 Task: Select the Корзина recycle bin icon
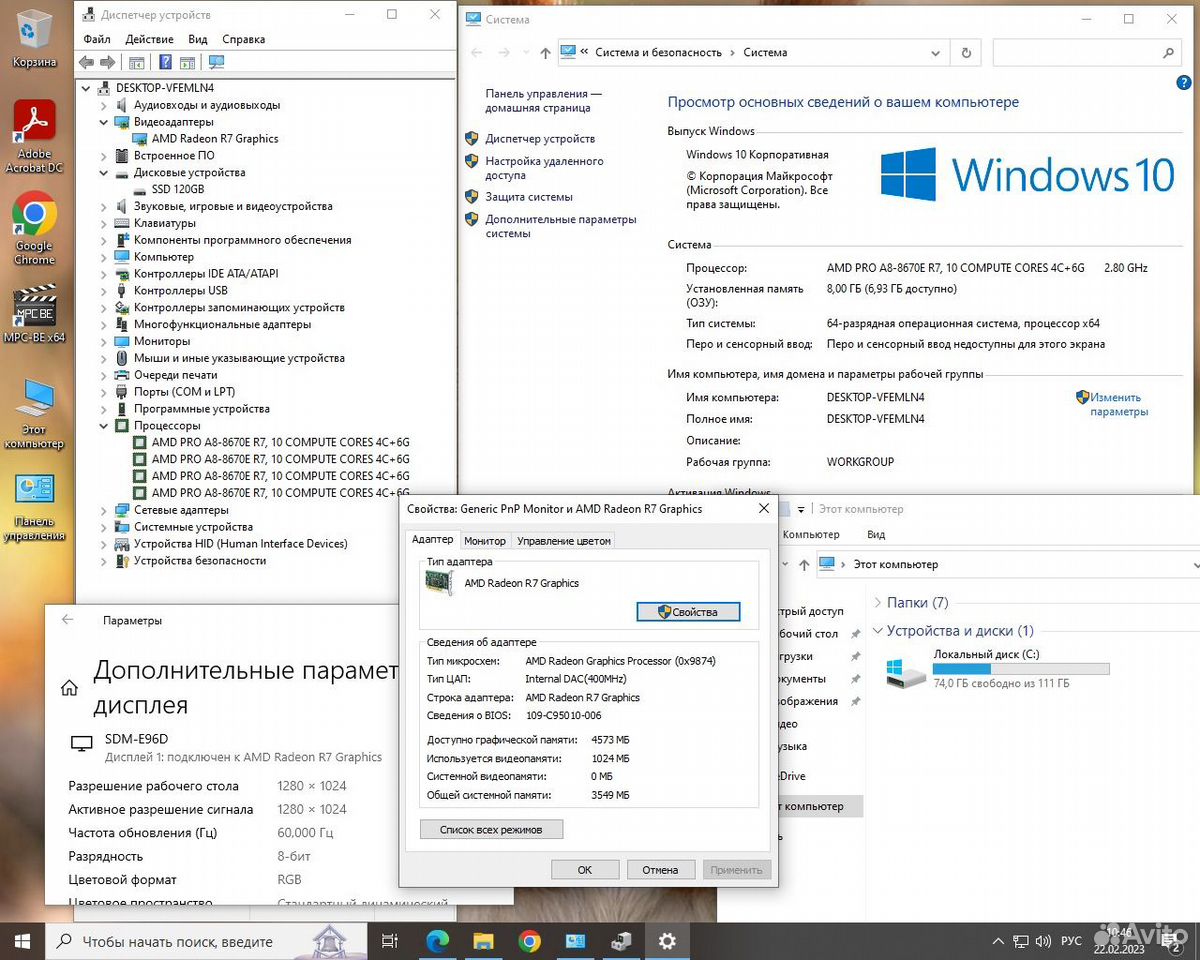pos(34,38)
